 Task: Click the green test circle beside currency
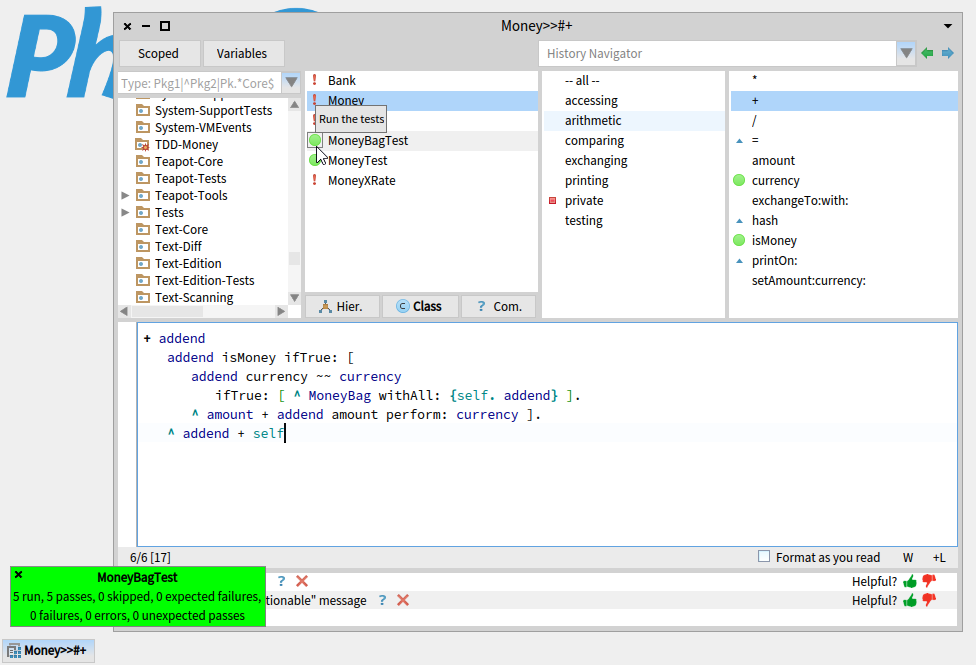tap(739, 181)
